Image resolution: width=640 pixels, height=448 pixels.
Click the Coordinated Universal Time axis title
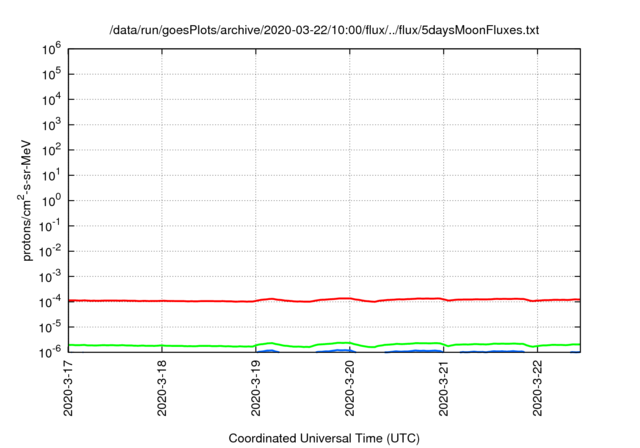click(x=324, y=439)
